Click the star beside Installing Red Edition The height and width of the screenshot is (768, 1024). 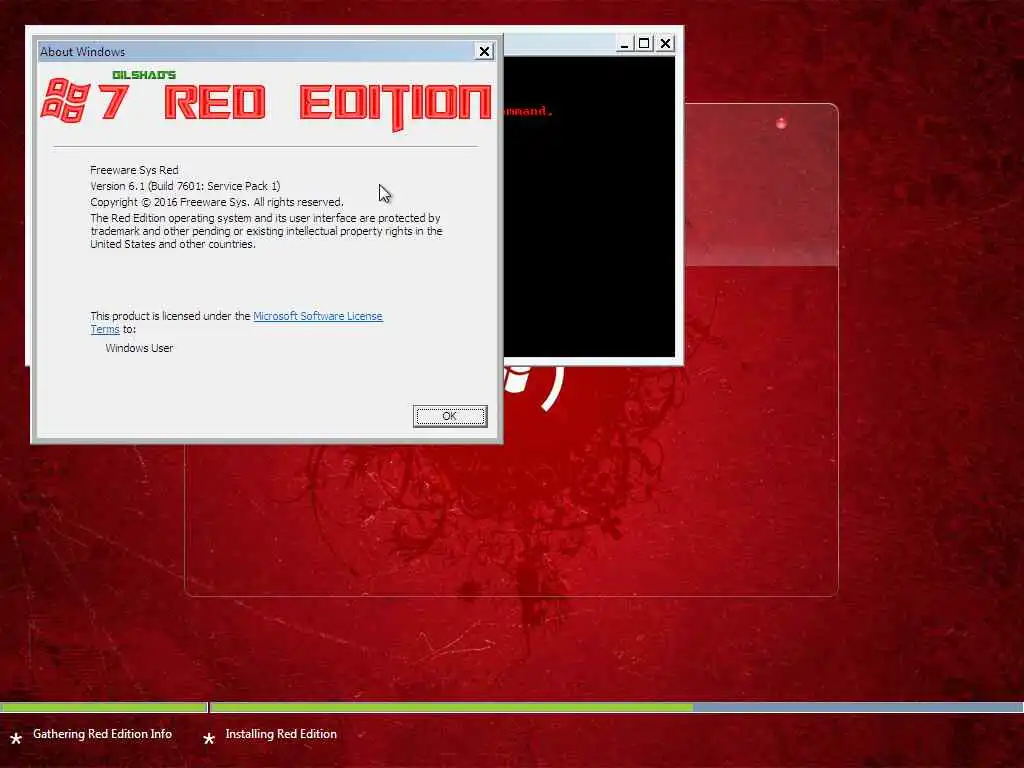(209, 739)
